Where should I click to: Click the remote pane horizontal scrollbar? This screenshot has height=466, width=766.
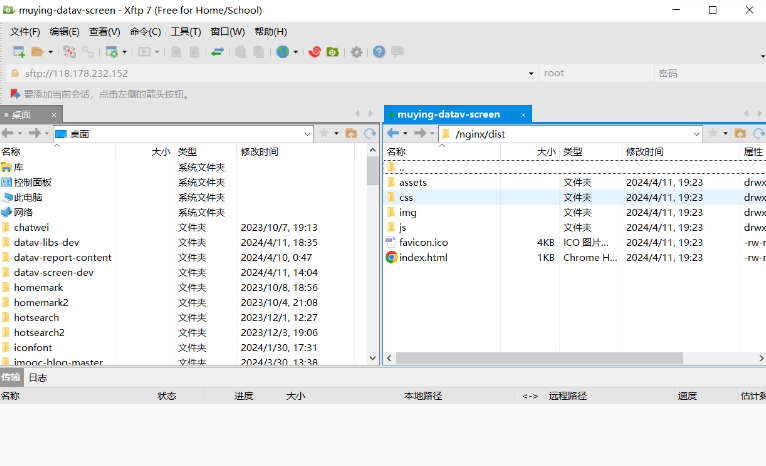click(x=539, y=358)
